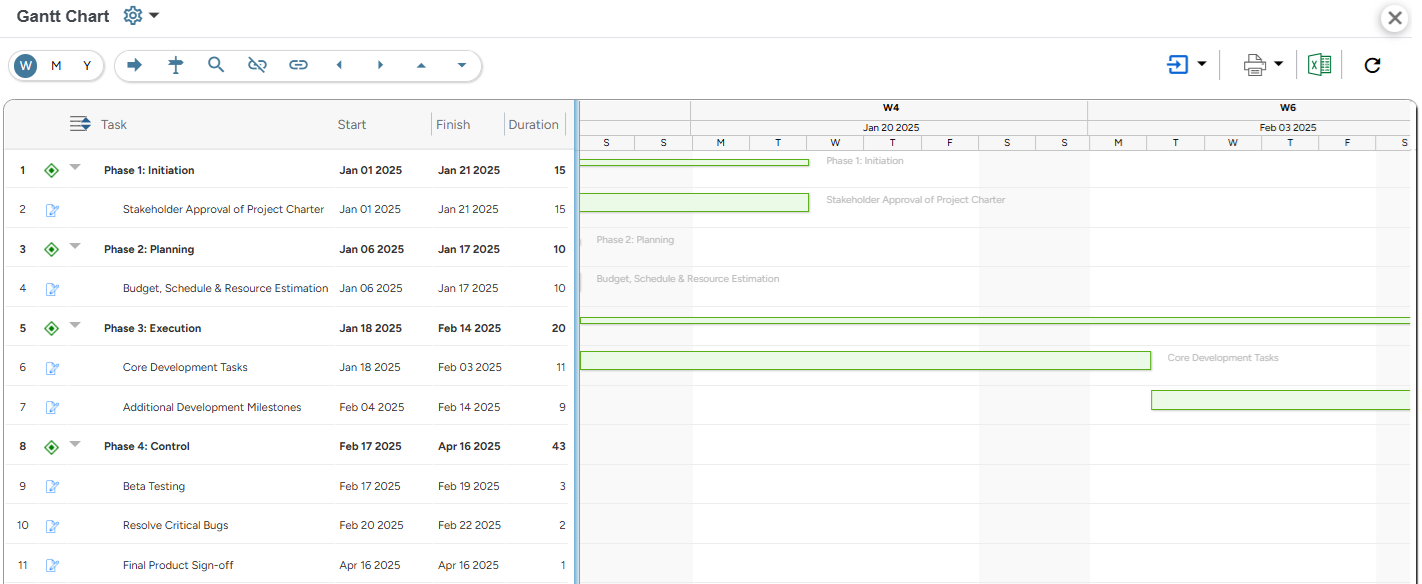Click the Stakeholder Approval Gantt bar
The width and height of the screenshot is (1422, 584).
[x=694, y=202]
